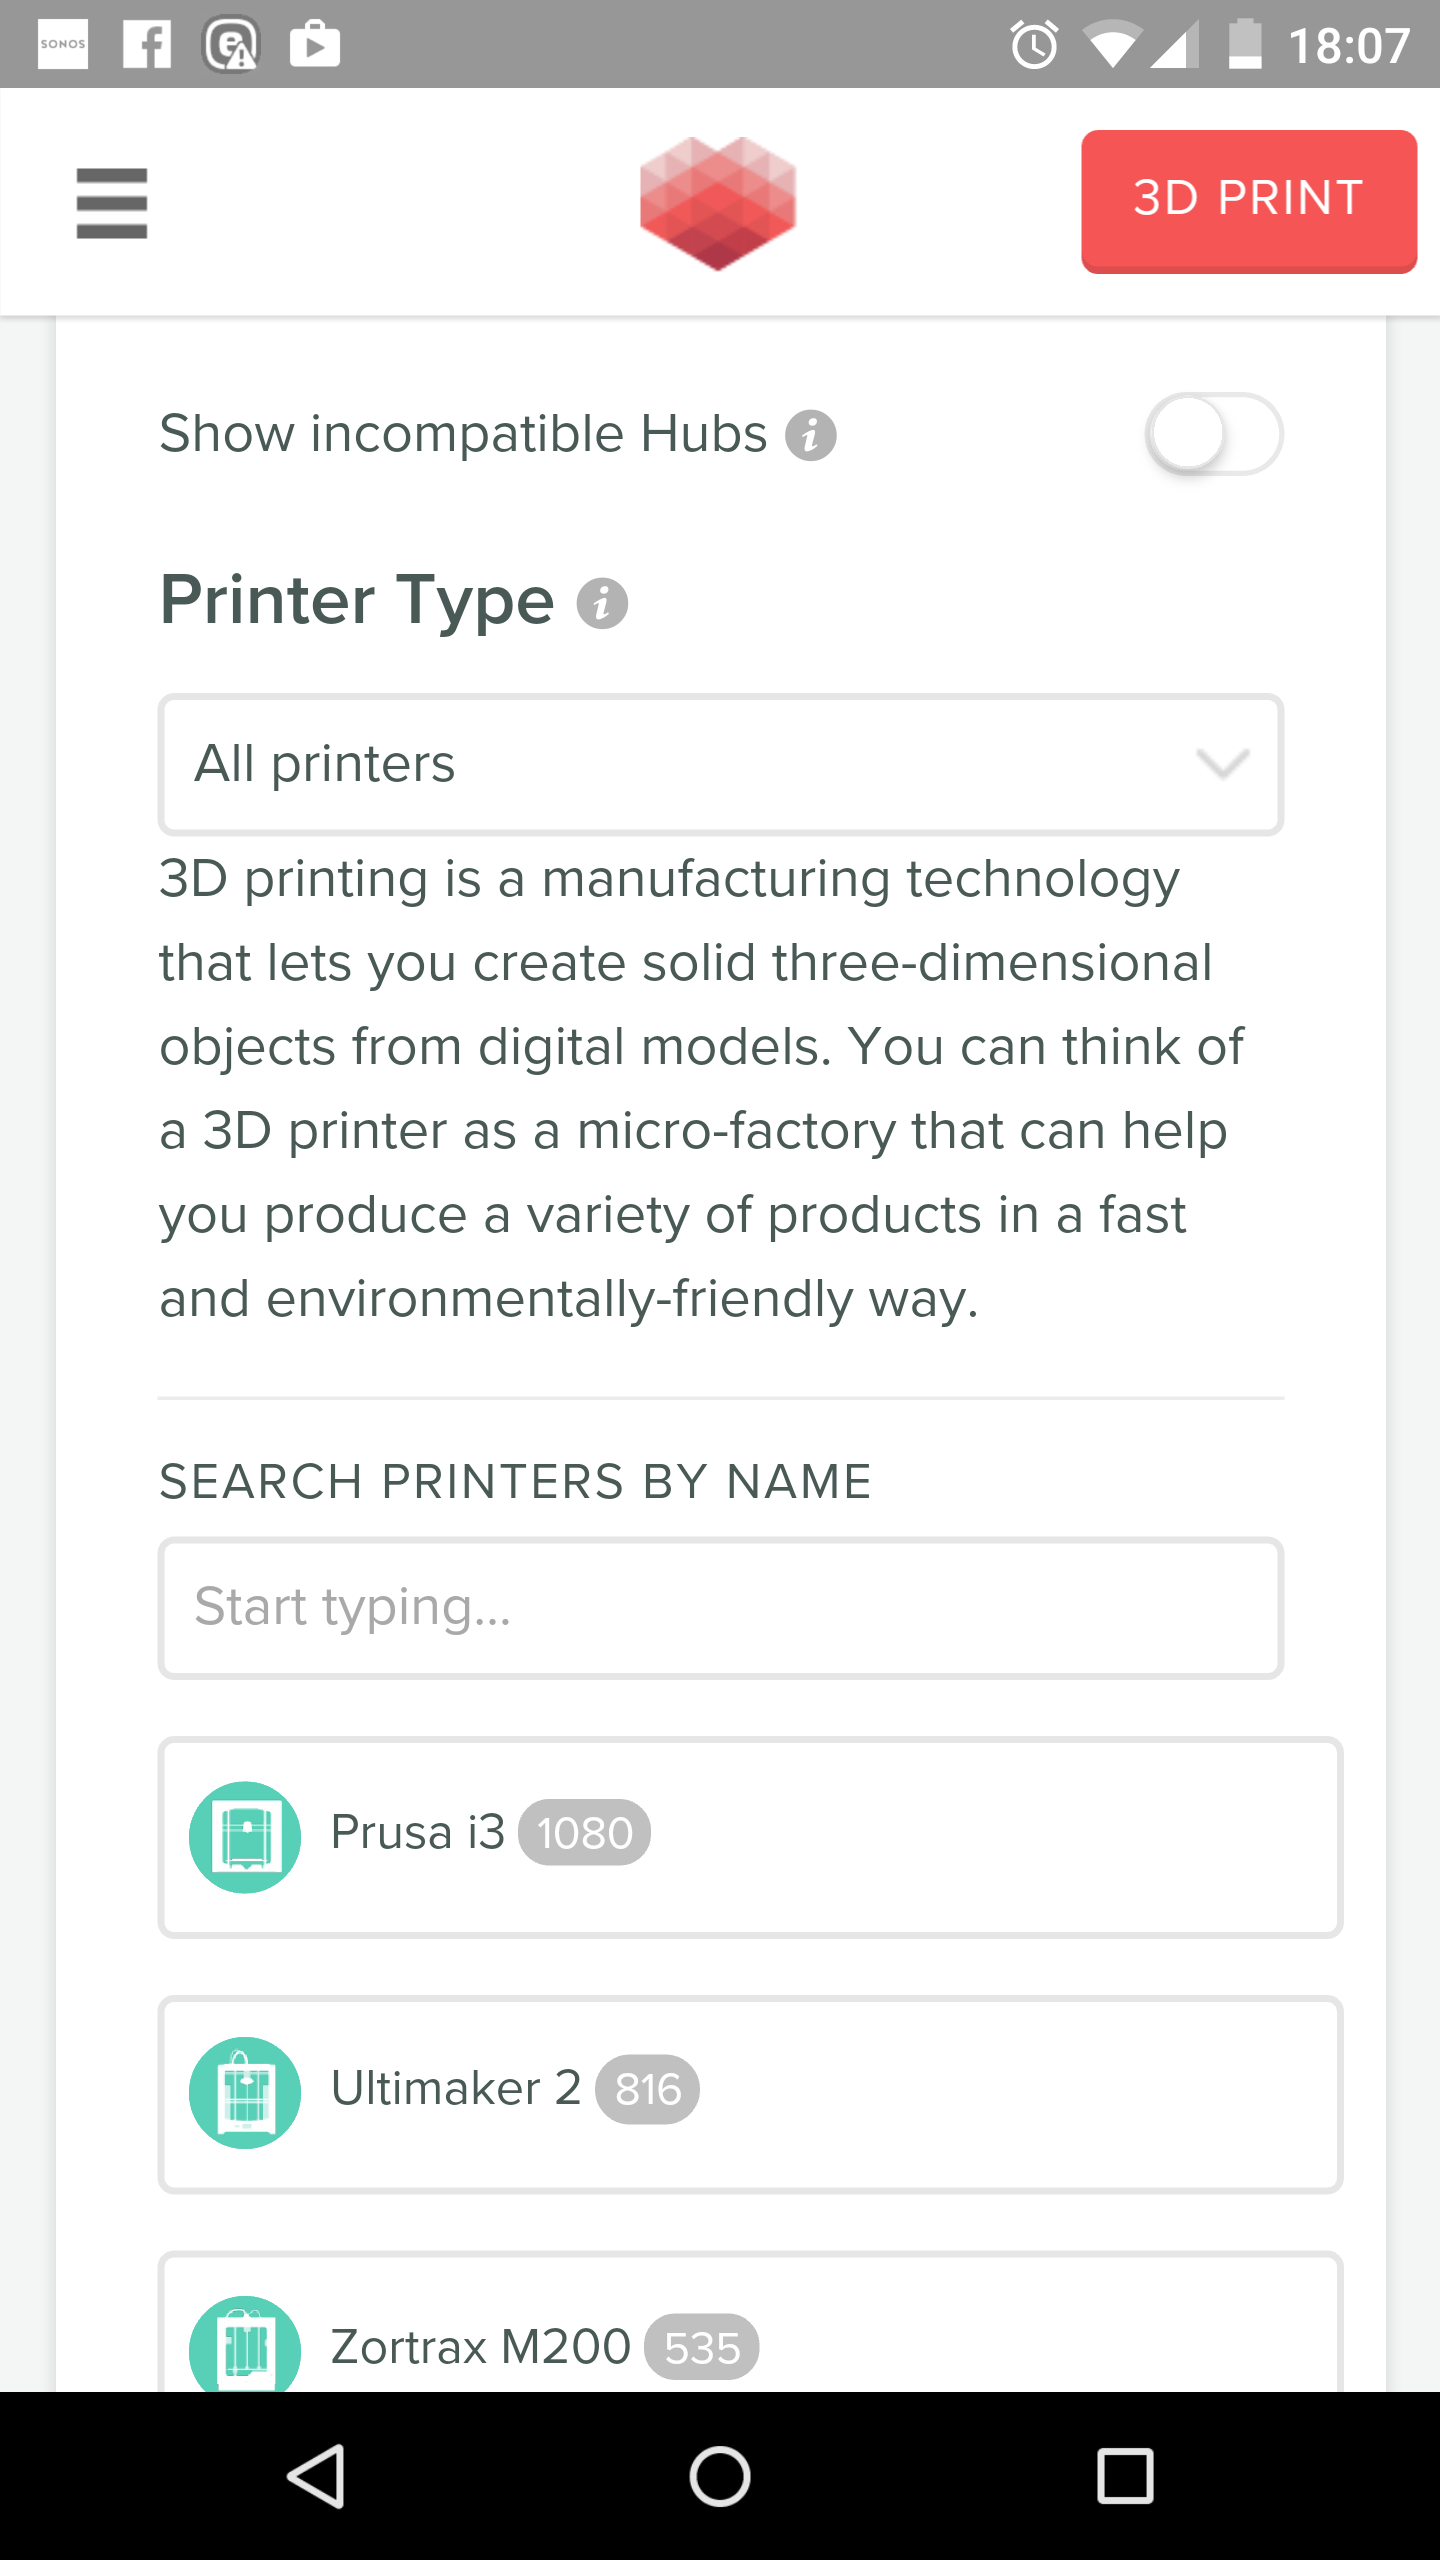This screenshot has height=2560, width=1440.
Task: Tap the Android home navigation button
Action: [x=720, y=2476]
